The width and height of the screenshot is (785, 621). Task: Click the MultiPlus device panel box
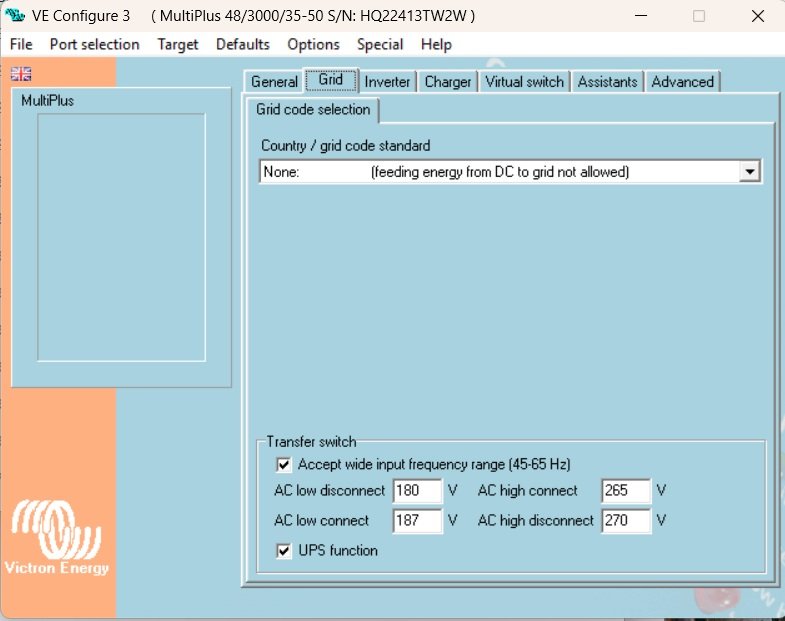122,237
